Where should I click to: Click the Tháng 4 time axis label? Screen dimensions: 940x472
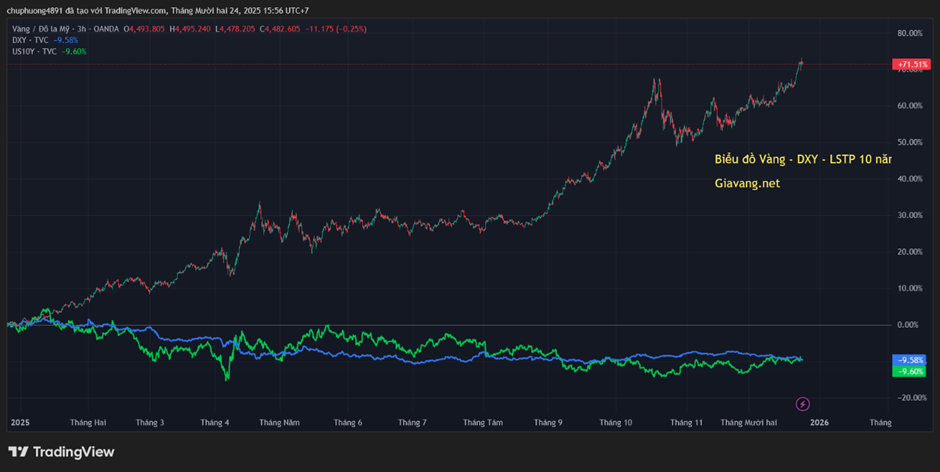(x=215, y=423)
